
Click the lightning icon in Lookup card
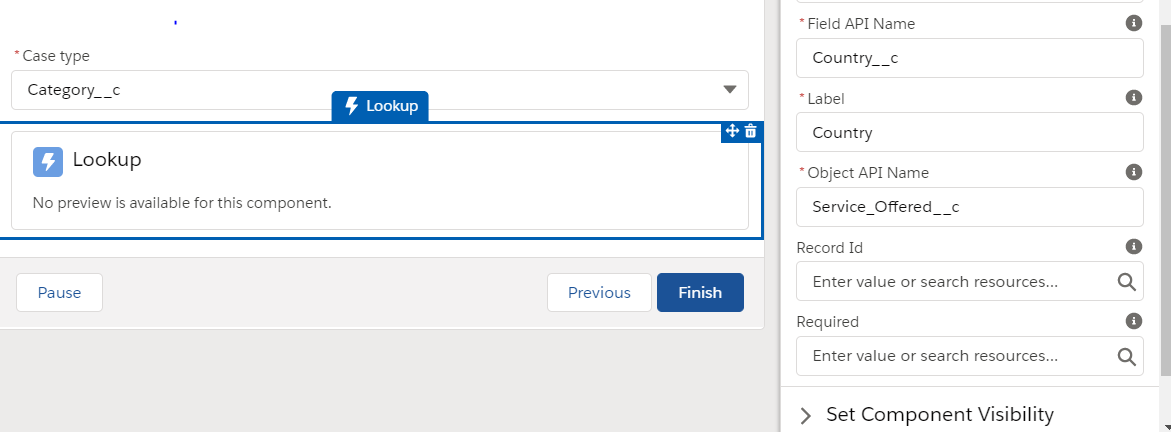tap(48, 161)
